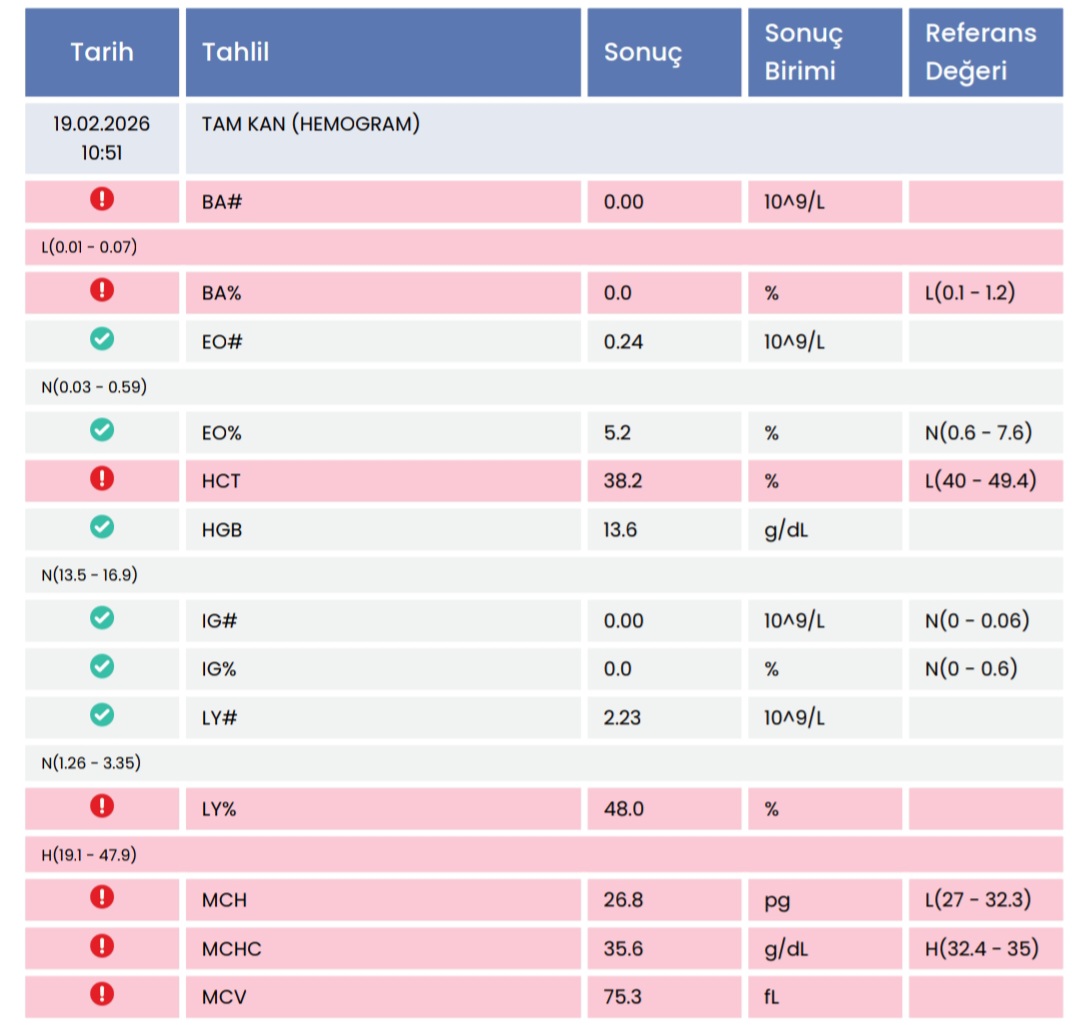Screen dimensions: 1072x1033
Task: Click the green check icon for LY#
Action: 102,714
